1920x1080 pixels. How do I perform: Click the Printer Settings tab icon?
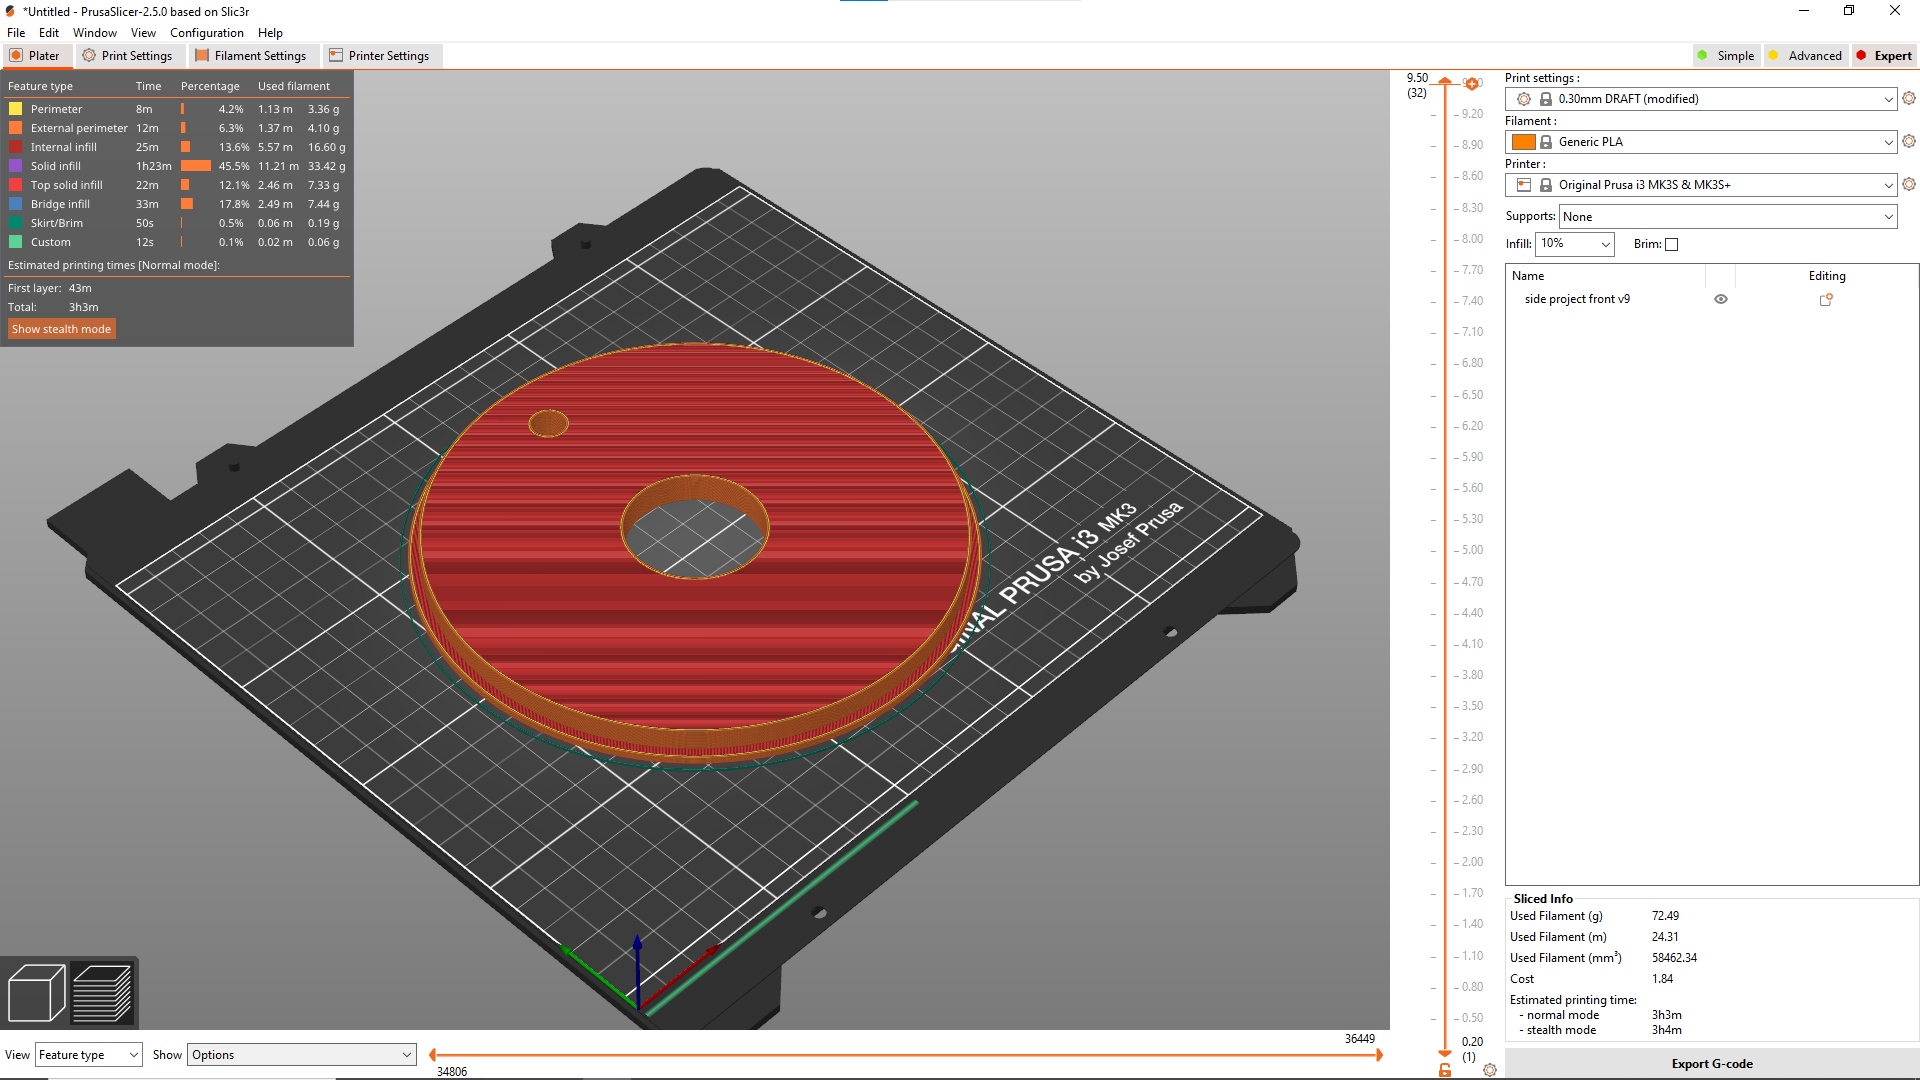[336, 55]
